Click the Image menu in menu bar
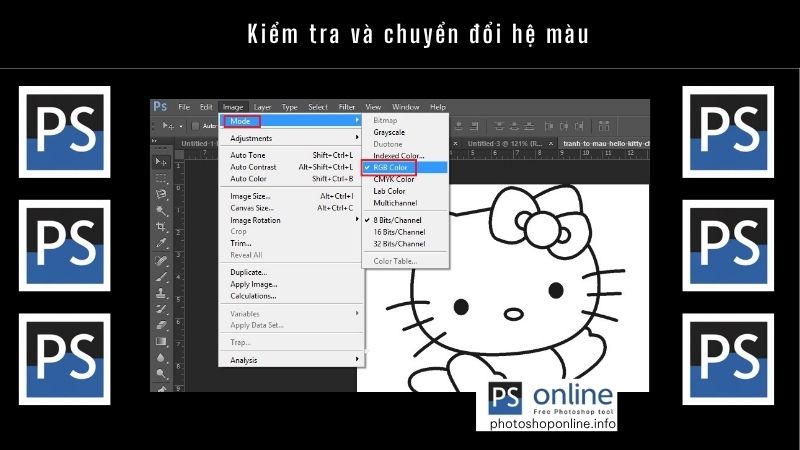 pos(233,107)
